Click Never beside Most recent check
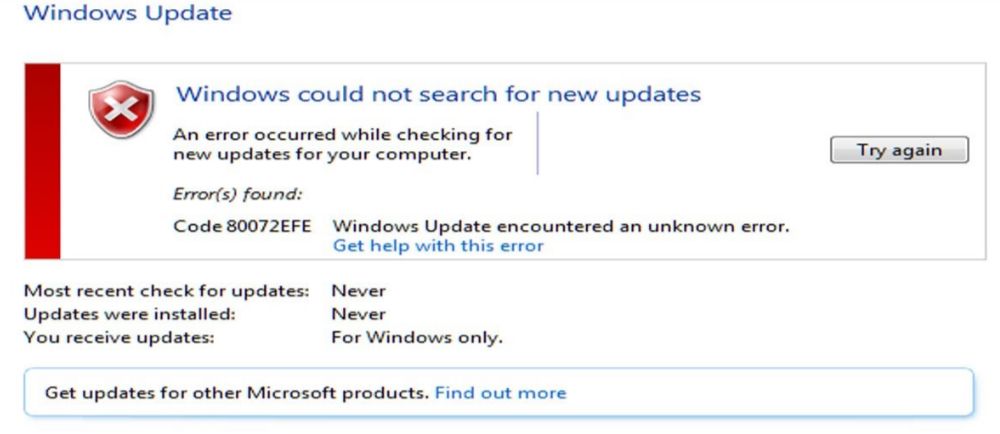This screenshot has height=434, width=1000. click(x=358, y=291)
